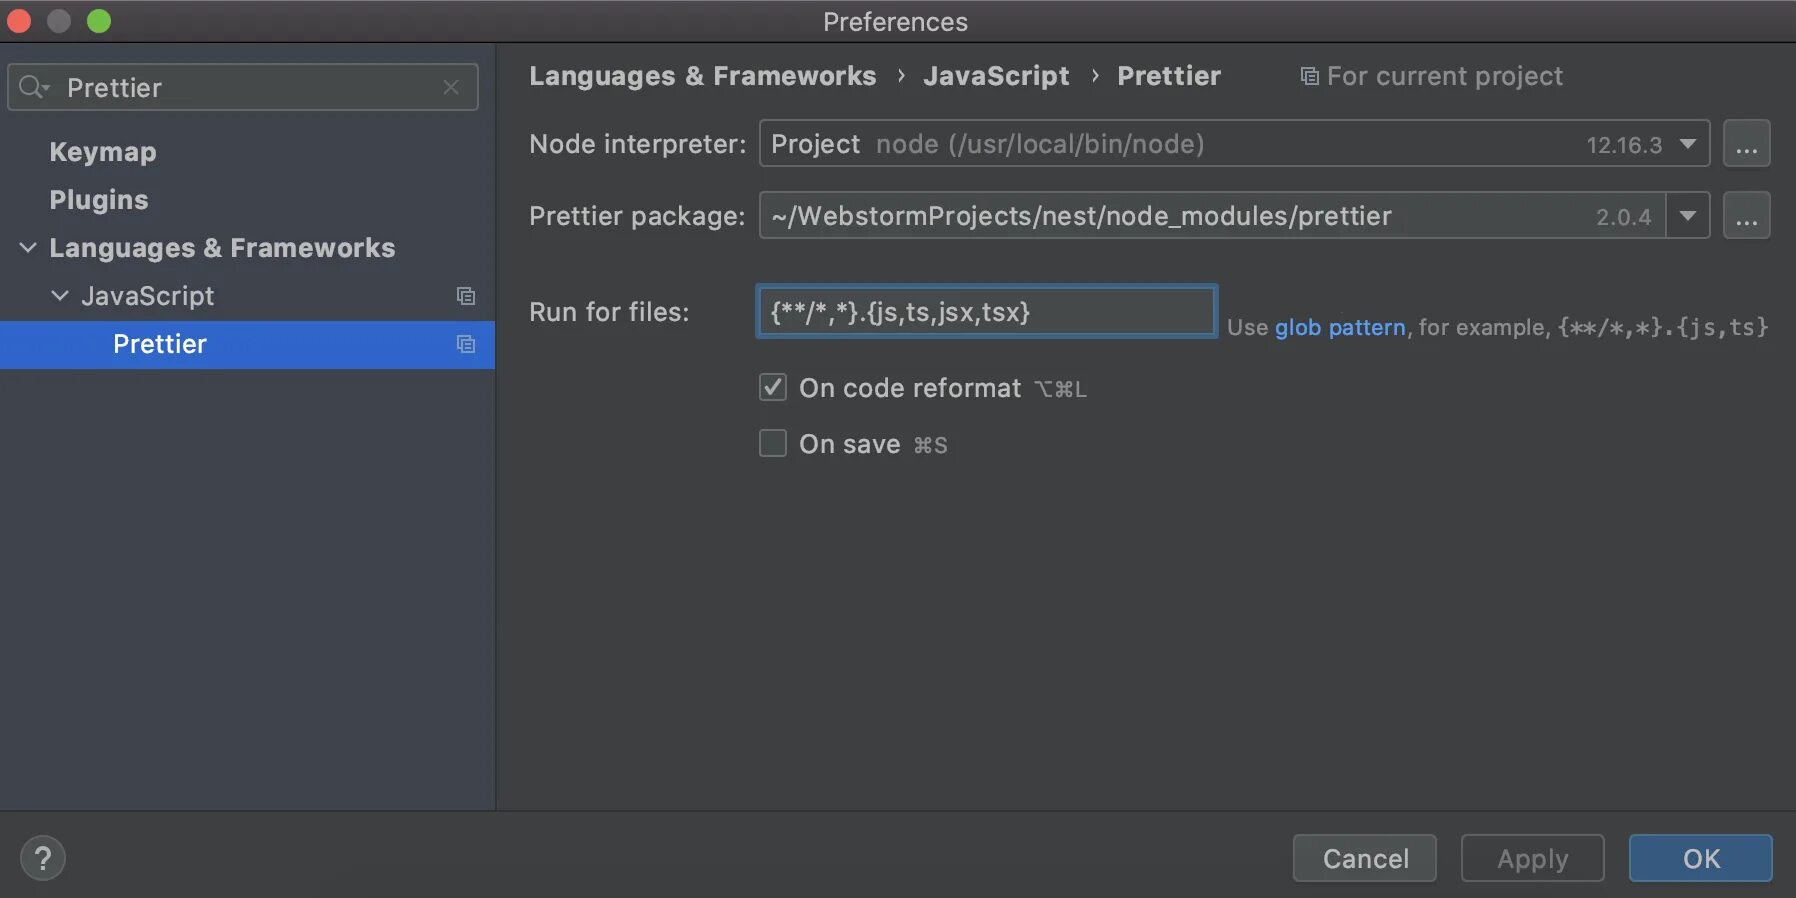Screen dimensions: 1796x898
Task: Disable On code reformat checkbox
Action: pyautogui.click(x=773, y=387)
